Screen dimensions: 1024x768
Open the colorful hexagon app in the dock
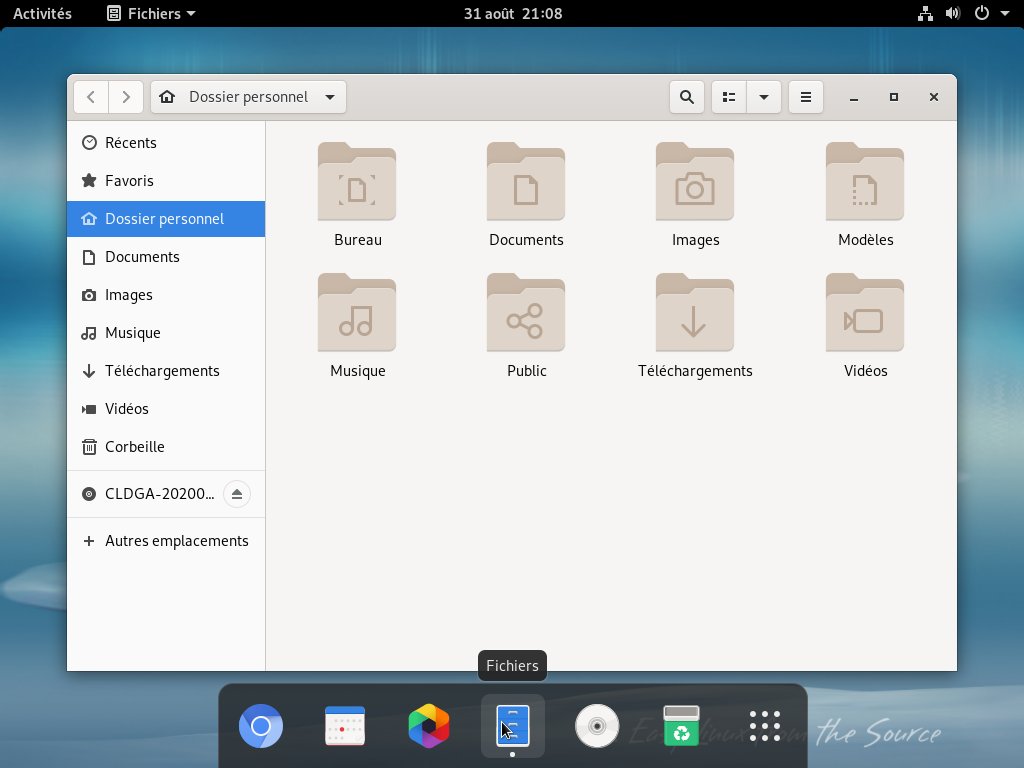pos(428,726)
